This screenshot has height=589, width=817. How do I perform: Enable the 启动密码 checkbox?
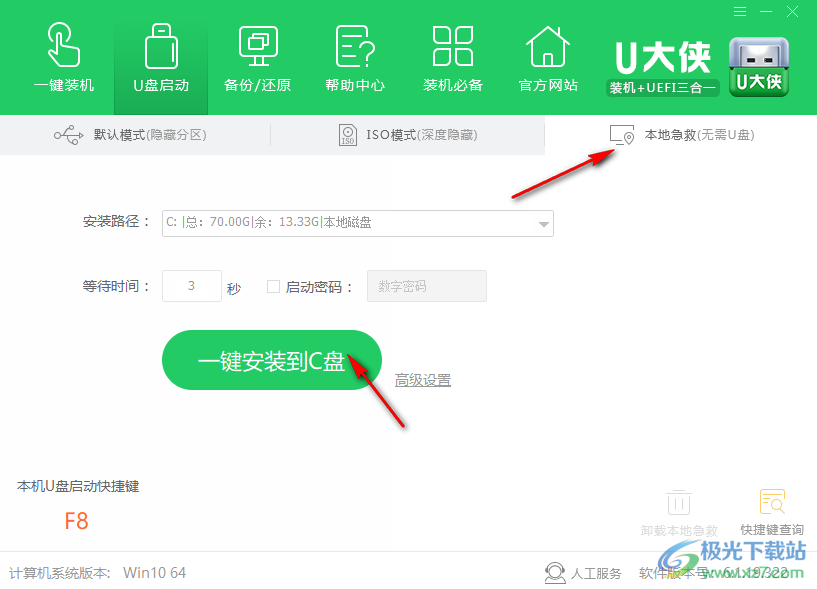273,286
